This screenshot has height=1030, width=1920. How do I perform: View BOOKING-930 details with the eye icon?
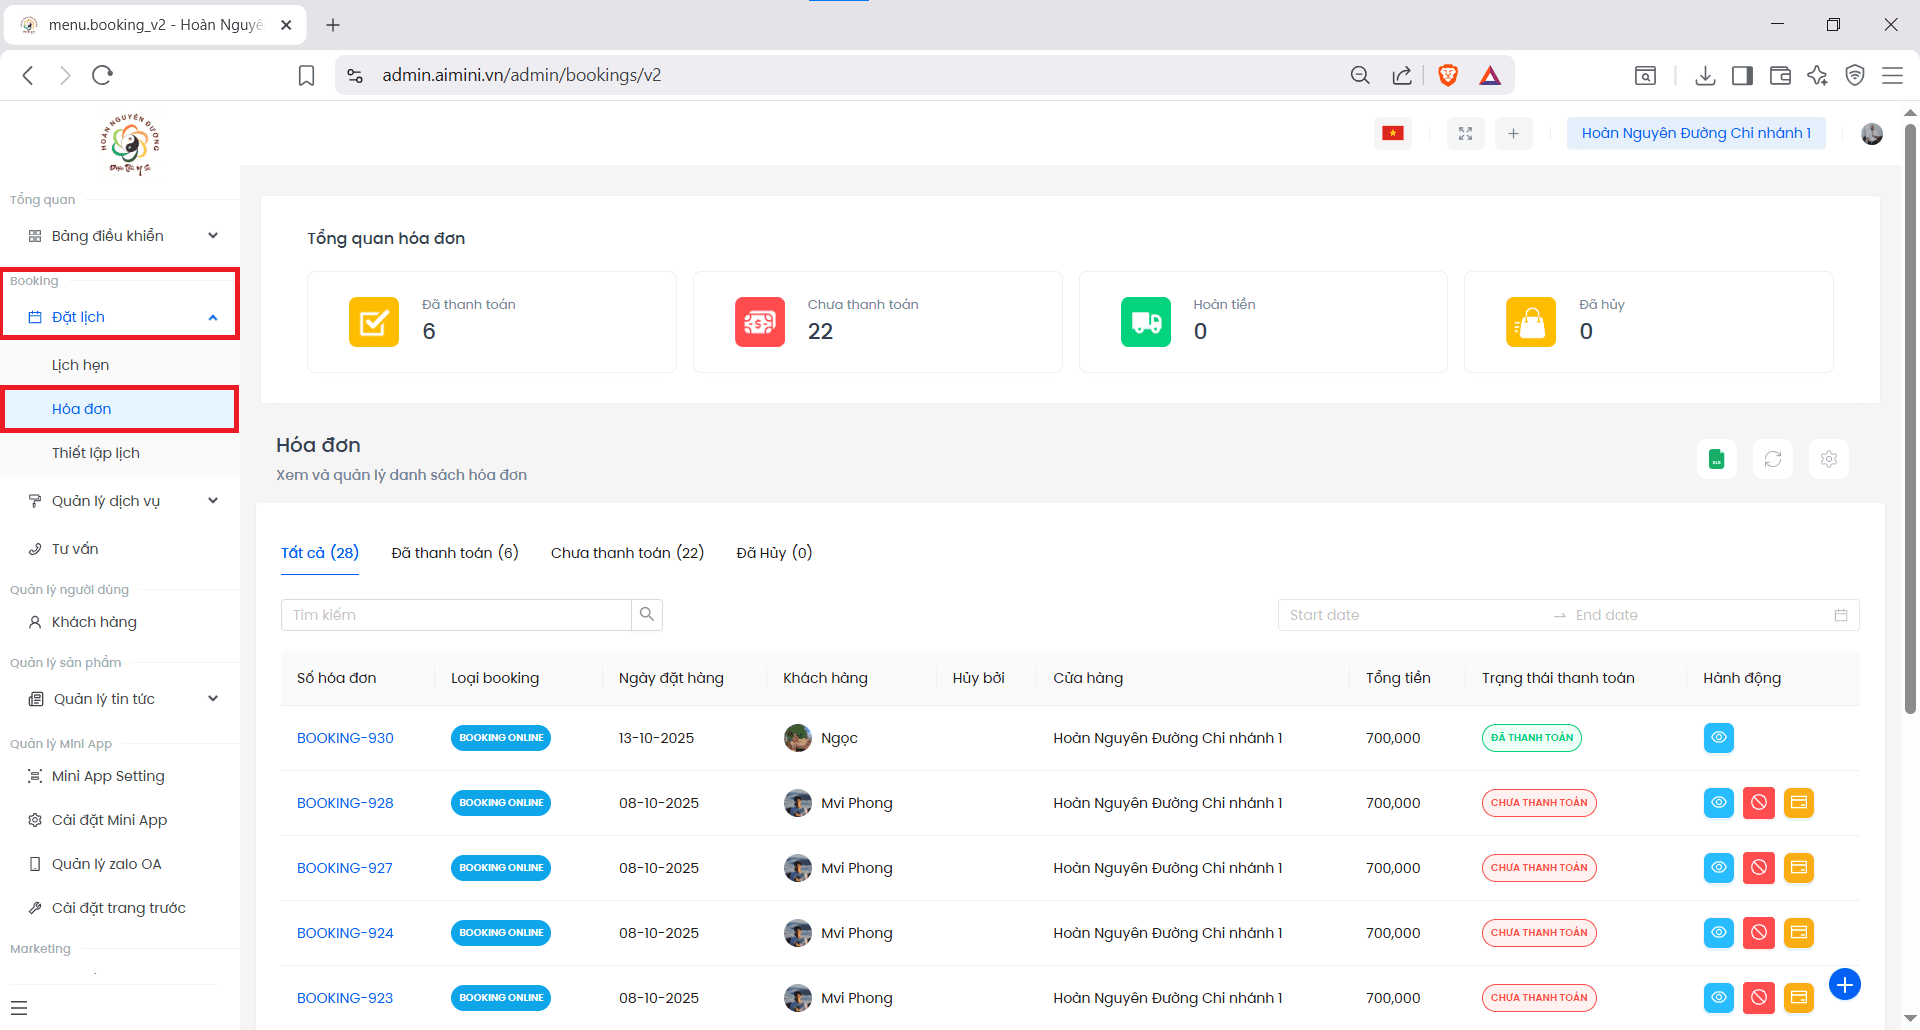pos(1718,738)
